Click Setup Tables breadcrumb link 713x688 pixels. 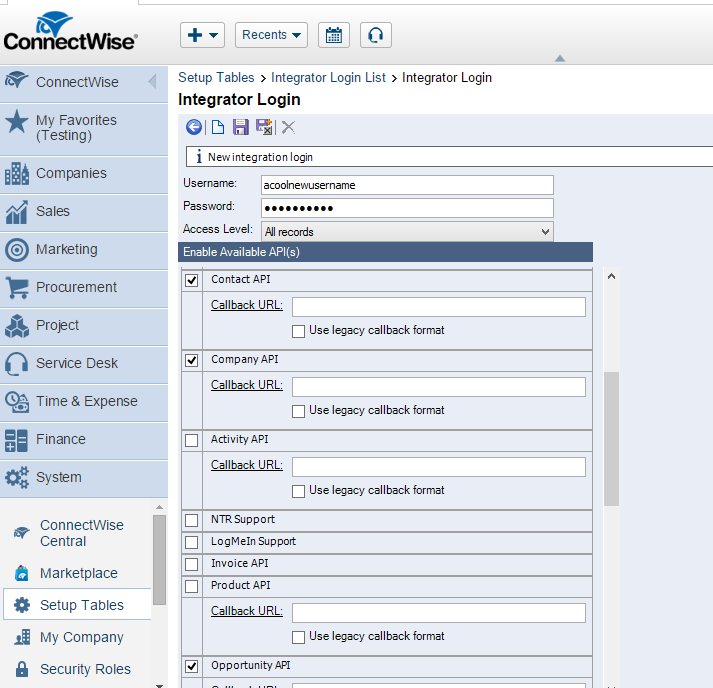click(216, 77)
